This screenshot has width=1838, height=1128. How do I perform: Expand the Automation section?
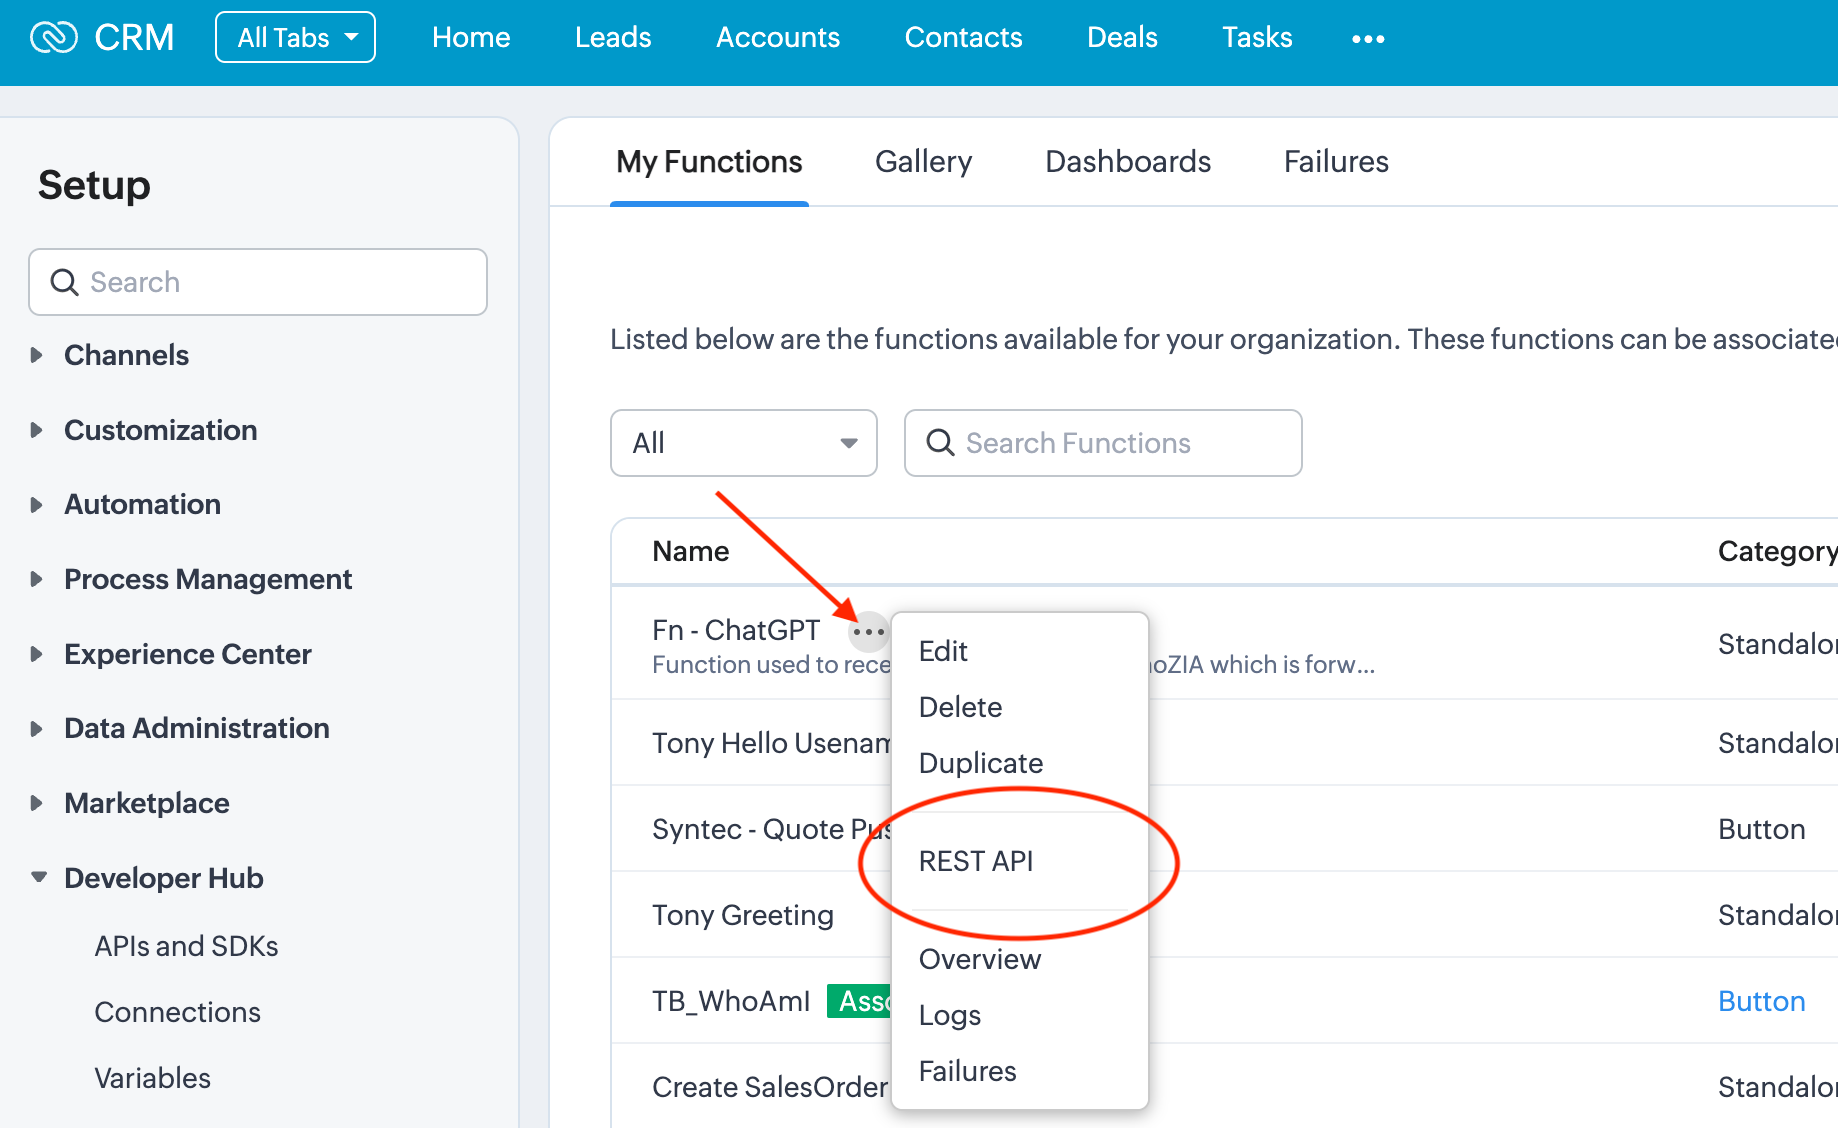pyautogui.click(x=37, y=505)
